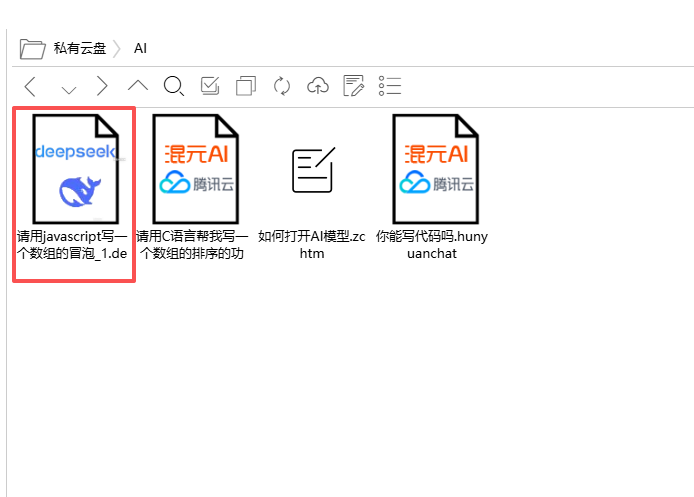
Task: Click the copy files icon
Action: 246,86
